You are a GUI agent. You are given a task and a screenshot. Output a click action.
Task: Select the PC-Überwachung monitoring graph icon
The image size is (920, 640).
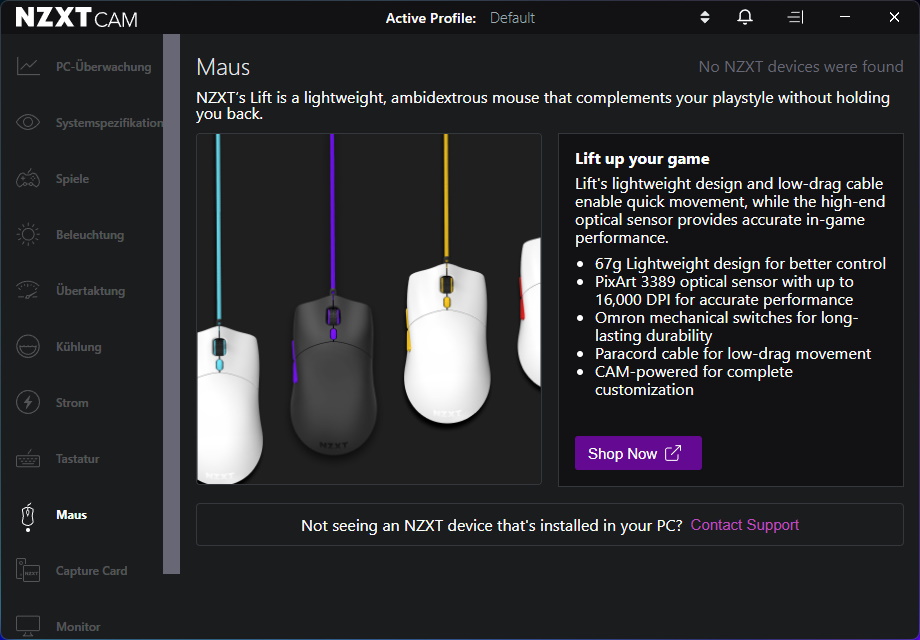point(27,66)
